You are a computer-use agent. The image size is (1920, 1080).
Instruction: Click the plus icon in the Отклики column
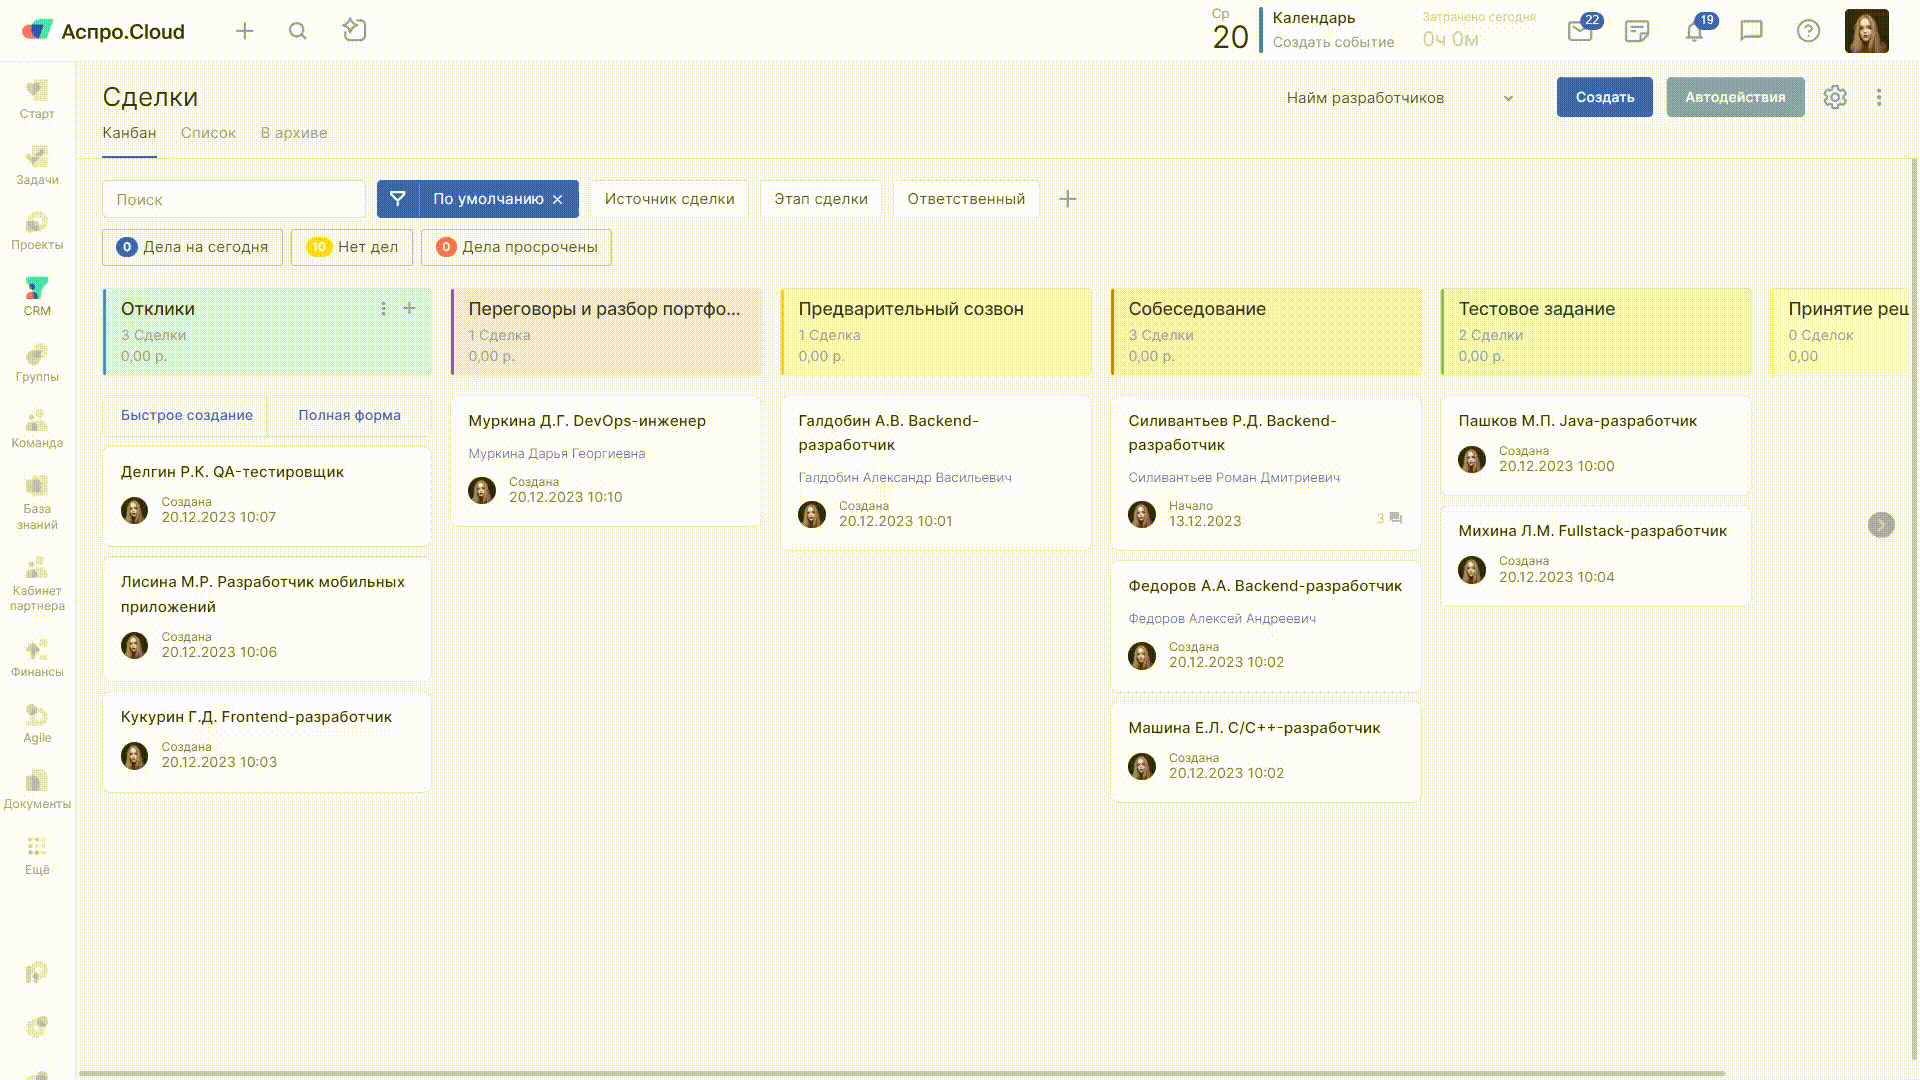pos(409,308)
